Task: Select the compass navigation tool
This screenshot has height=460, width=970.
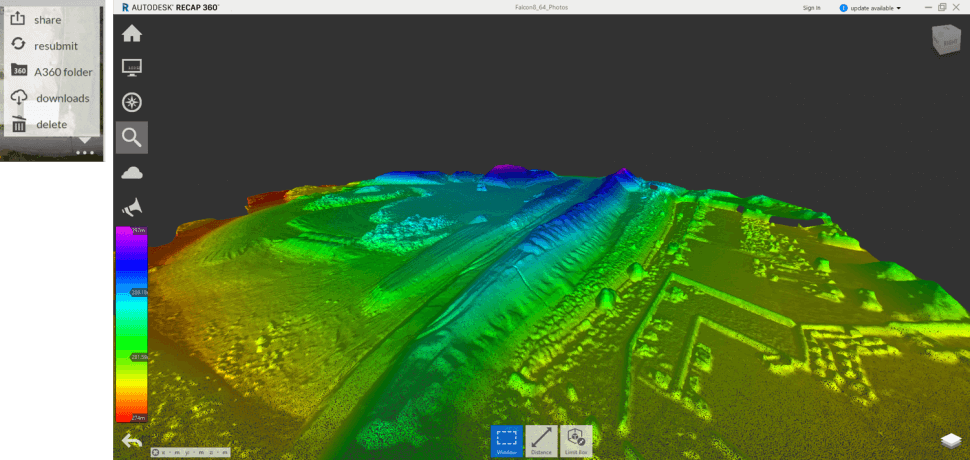Action: click(x=131, y=102)
